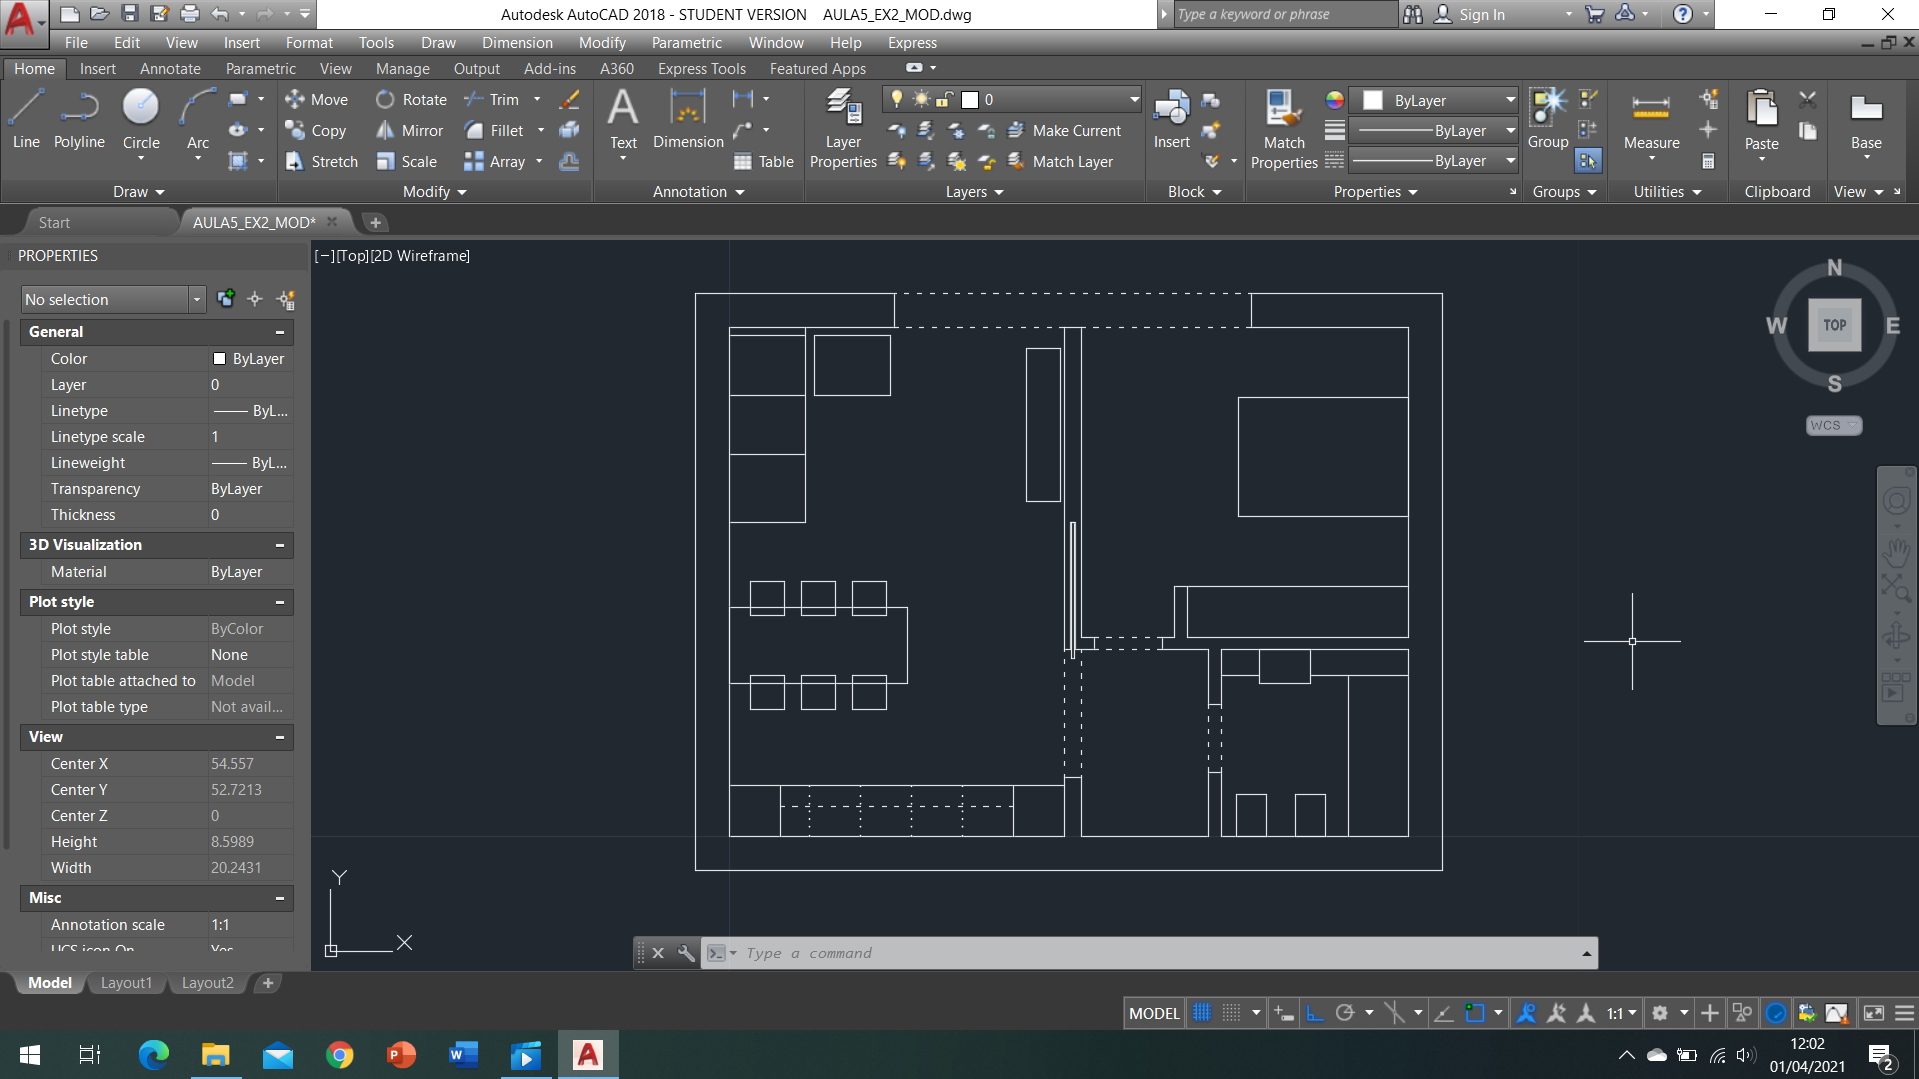This screenshot has height=1079, width=1919.
Task: Activate the Mirror tool
Action: (409, 131)
